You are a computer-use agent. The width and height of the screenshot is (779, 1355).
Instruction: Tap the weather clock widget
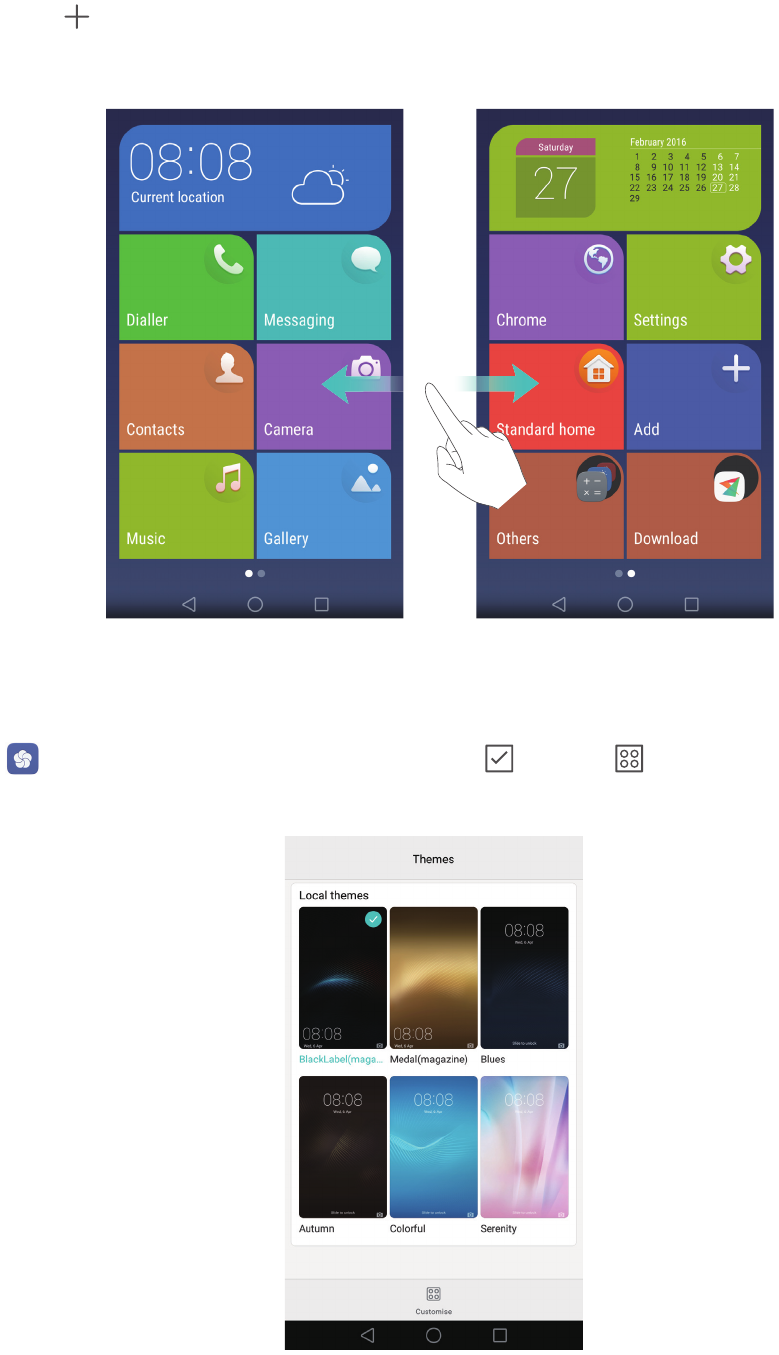click(255, 178)
